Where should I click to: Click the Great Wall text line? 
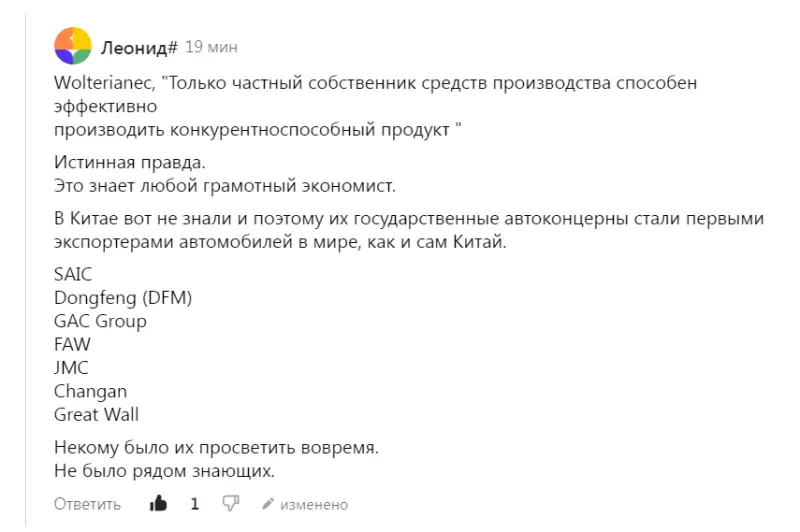pos(96,414)
